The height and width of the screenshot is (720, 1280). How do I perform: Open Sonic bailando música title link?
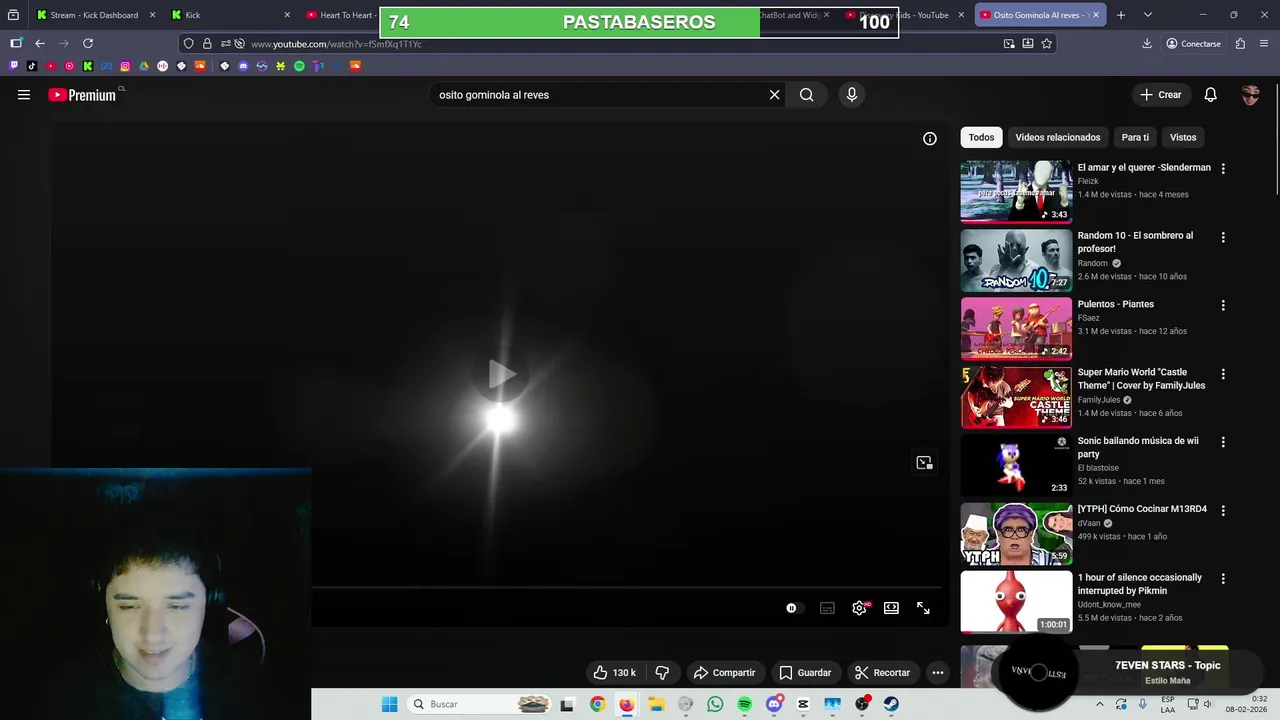tap(1138, 447)
